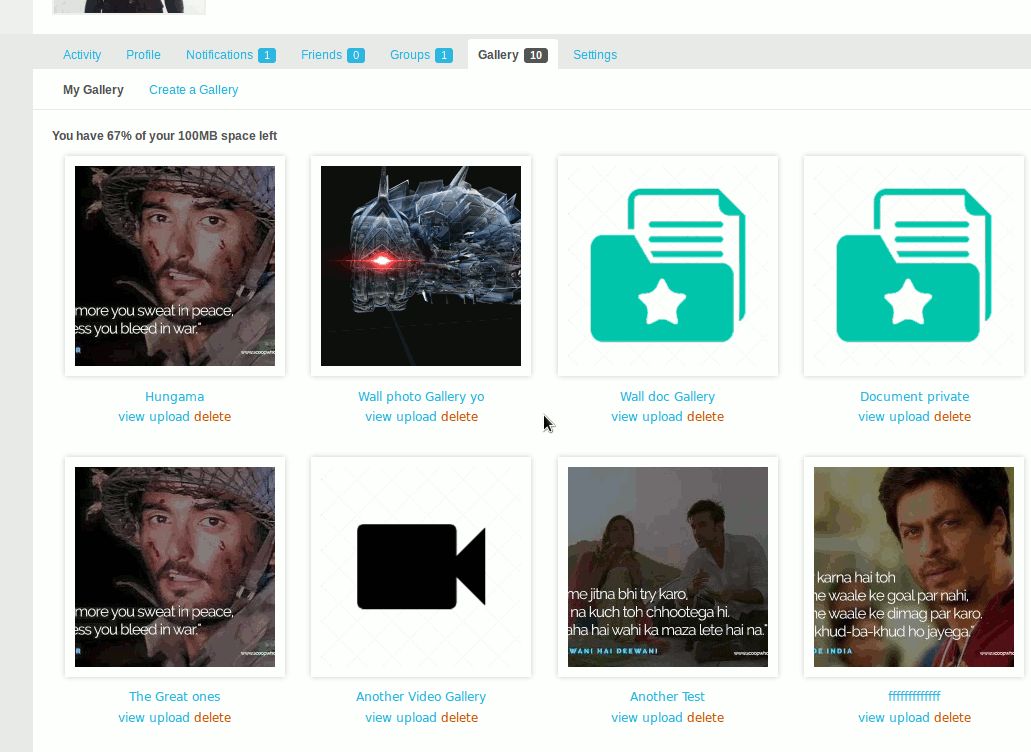This screenshot has height=752, width=1031.
Task: Click the Another Test title link
Action: pyautogui.click(x=667, y=696)
